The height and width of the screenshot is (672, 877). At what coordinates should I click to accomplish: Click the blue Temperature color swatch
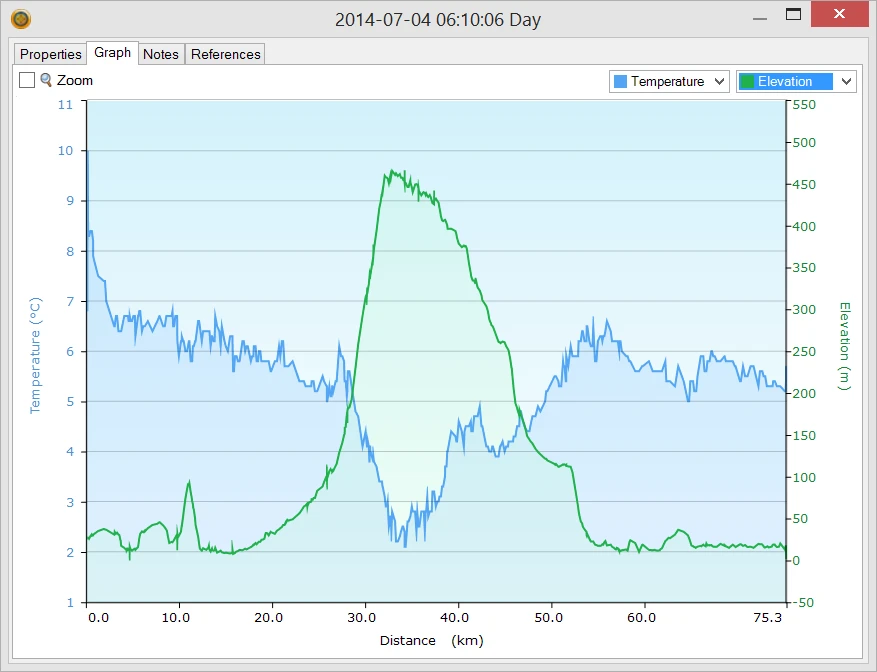pos(621,82)
